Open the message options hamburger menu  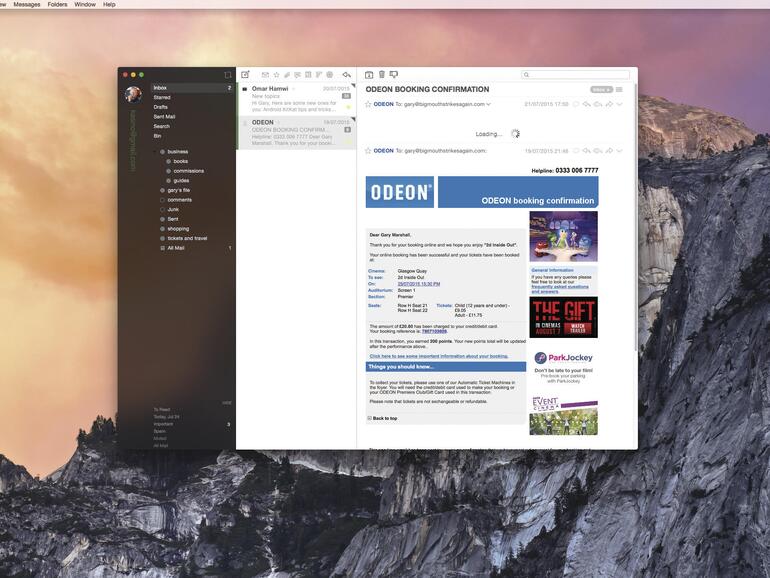619,89
